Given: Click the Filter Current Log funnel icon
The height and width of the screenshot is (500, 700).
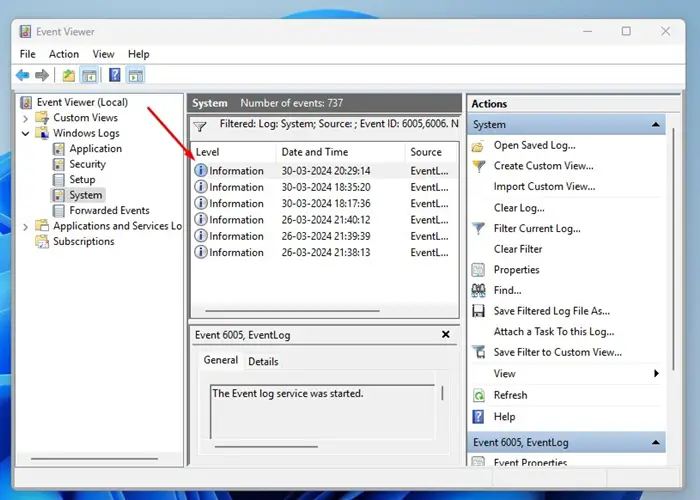Looking at the screenshot, I should point(479,229).
